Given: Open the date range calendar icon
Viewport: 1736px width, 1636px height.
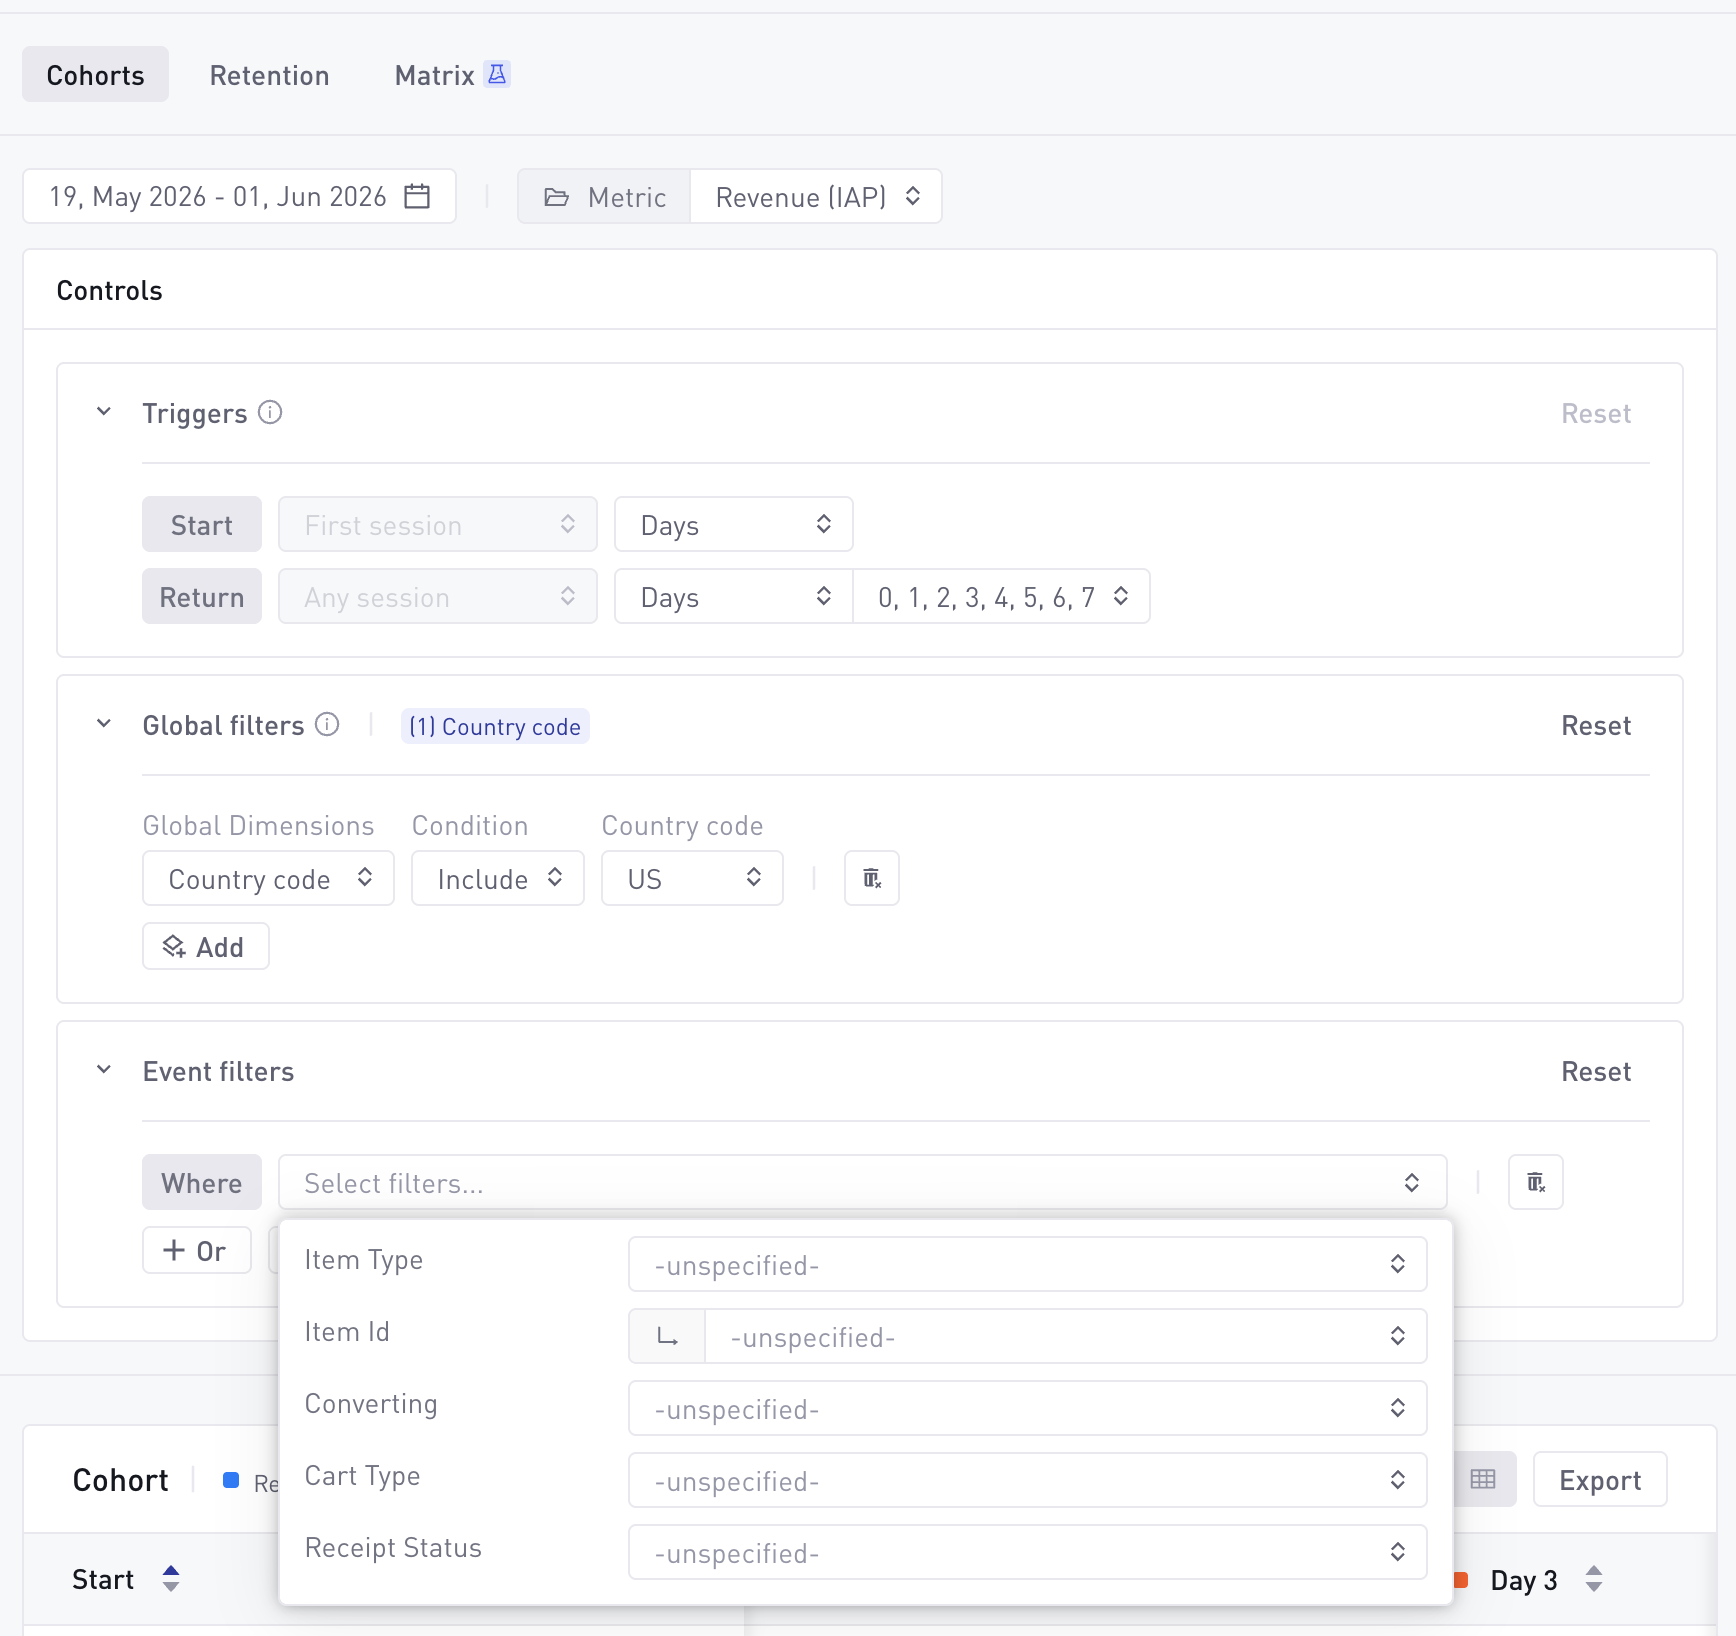Looking at the screenshot, I should pos(417,196).
